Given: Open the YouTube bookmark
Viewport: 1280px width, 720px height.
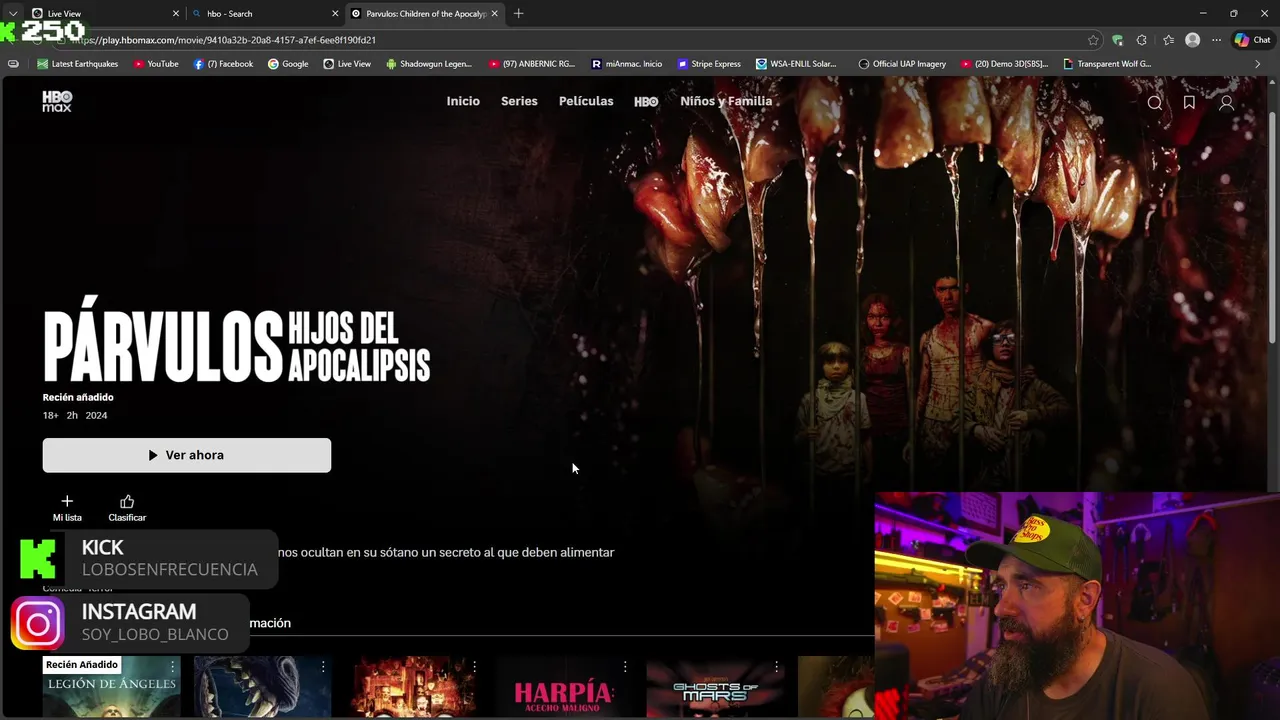Looking at the screenshot, I should click(156, 64).
